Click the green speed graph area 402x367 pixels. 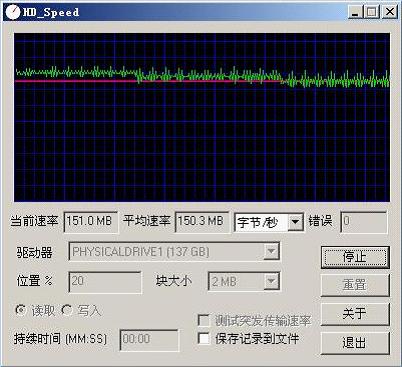point(202,117)
